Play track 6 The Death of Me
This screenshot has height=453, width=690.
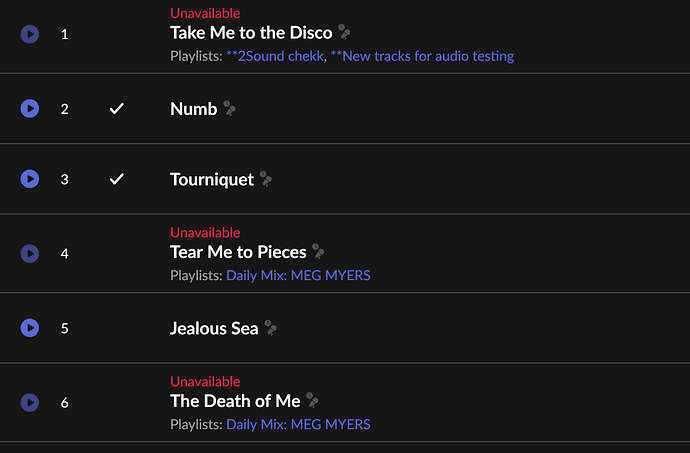[x=30, y=402]
